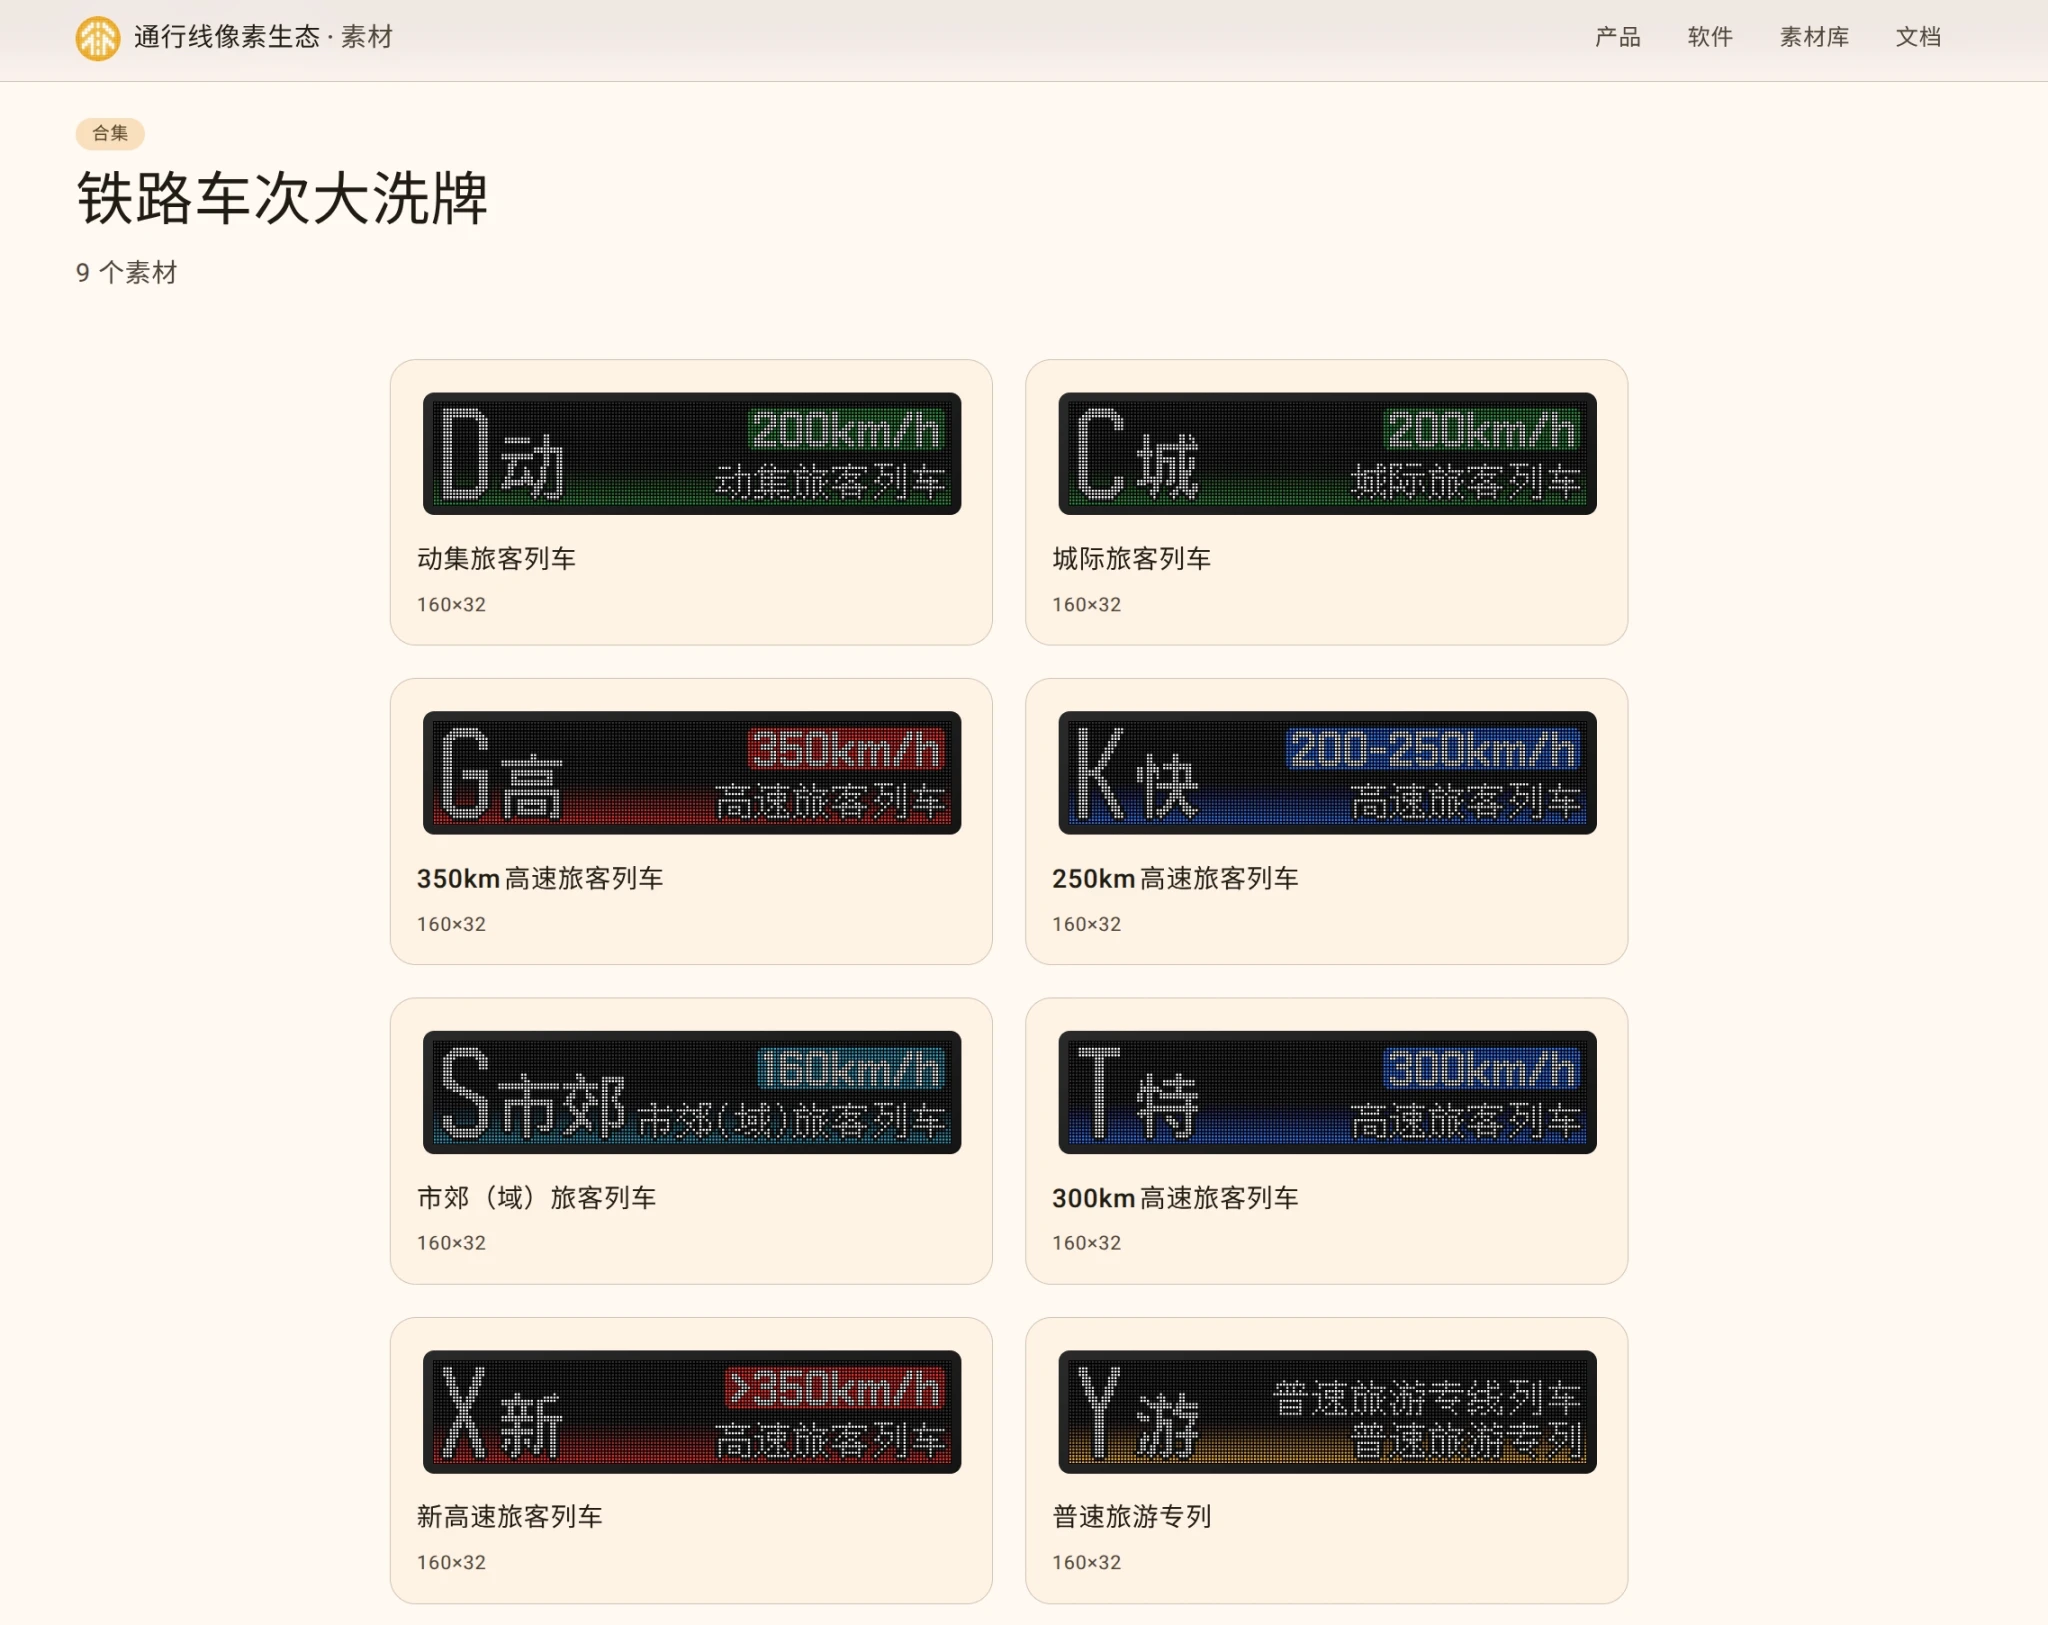Click the 通行线像素生态 · 素材 site title
Screen dimensions: 2048x1625
(x=263, y=37)
